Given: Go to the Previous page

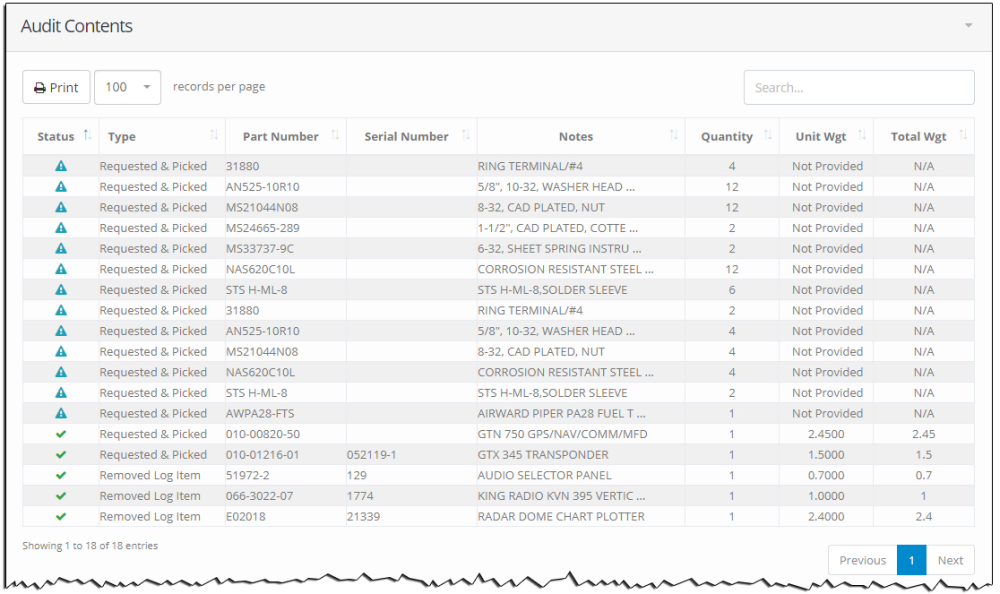Looking at the screenshot, I should (x=862, y=560).
